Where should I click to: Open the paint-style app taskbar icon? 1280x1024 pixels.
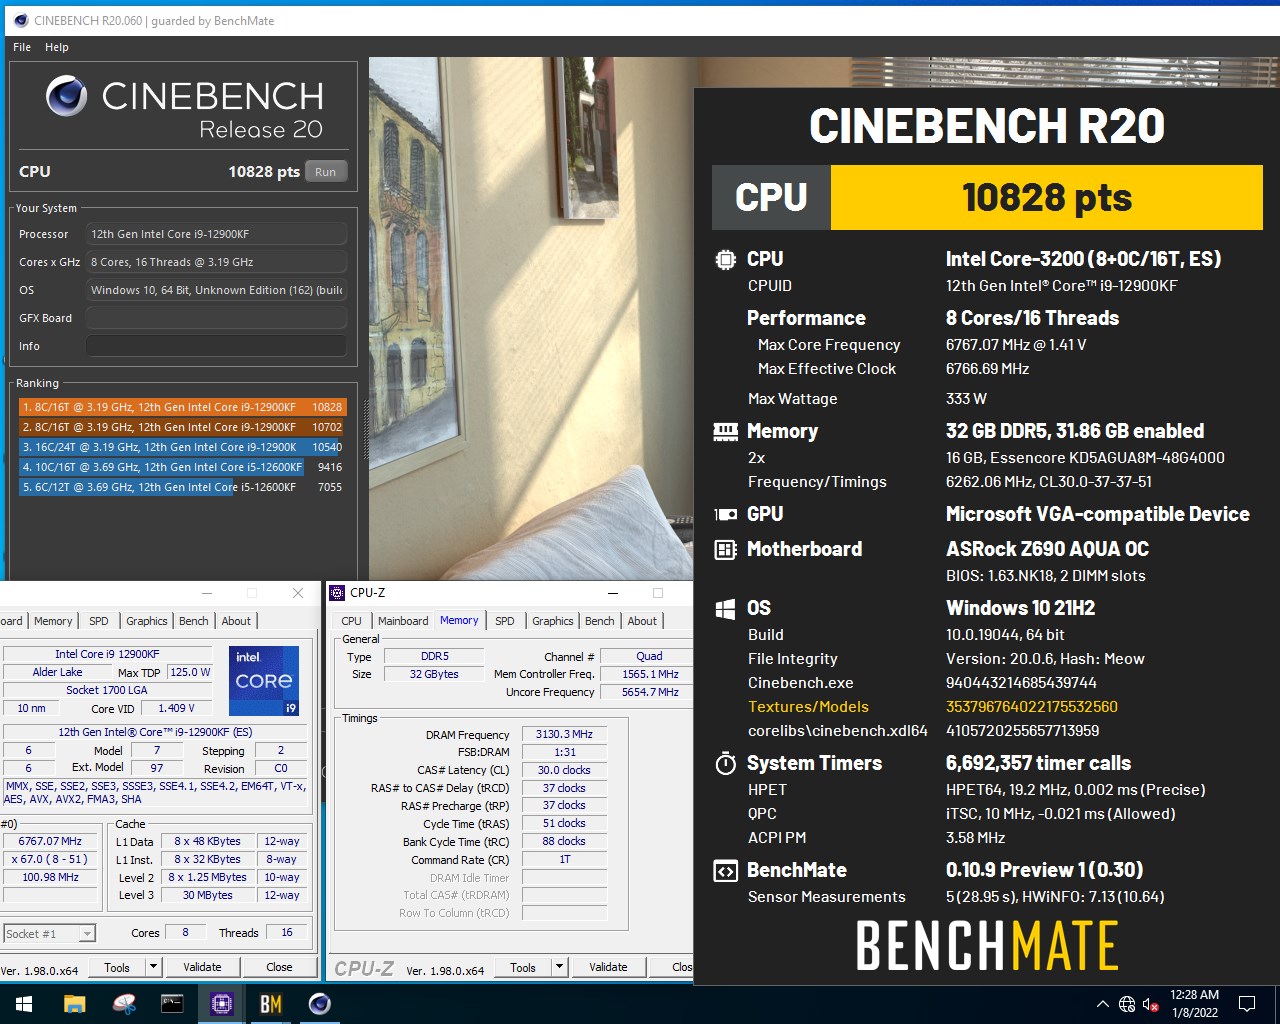pos(124,1003)
